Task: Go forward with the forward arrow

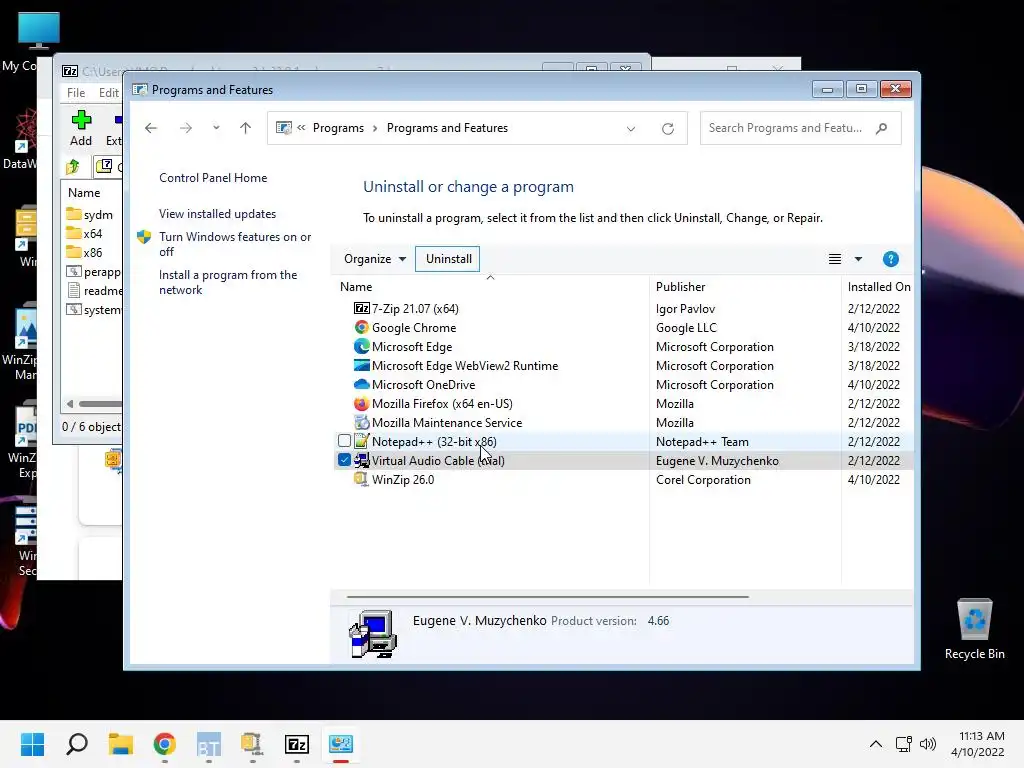Action: (x=185, y=128)
